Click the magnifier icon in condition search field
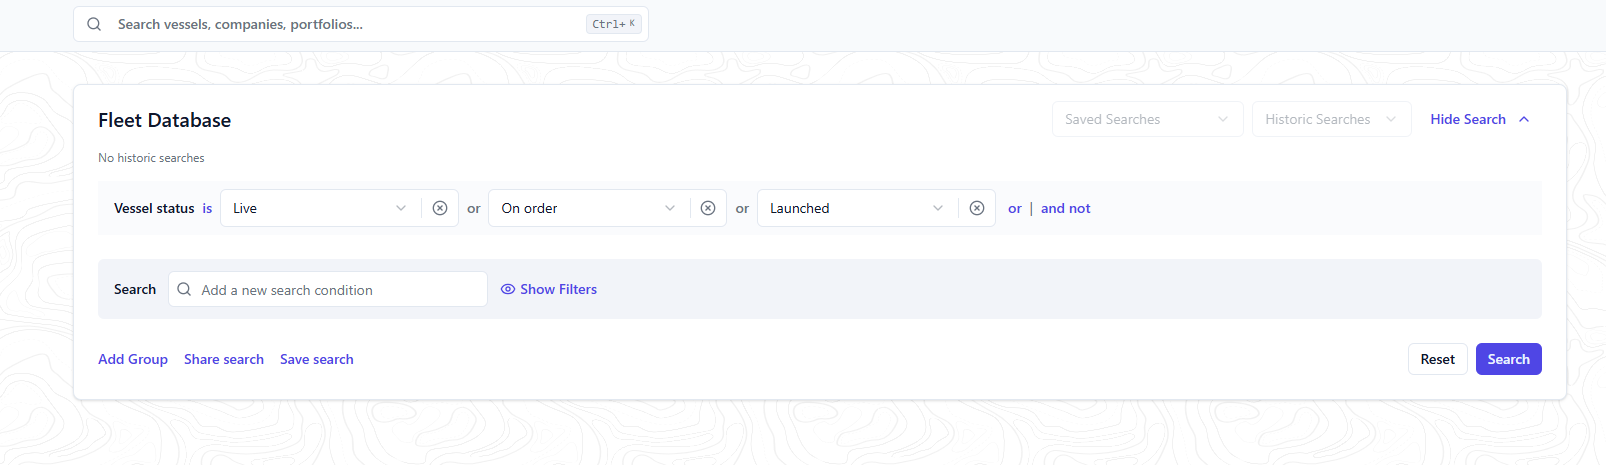Viewport: 1606px width, 465px height. tap(184, 289)
